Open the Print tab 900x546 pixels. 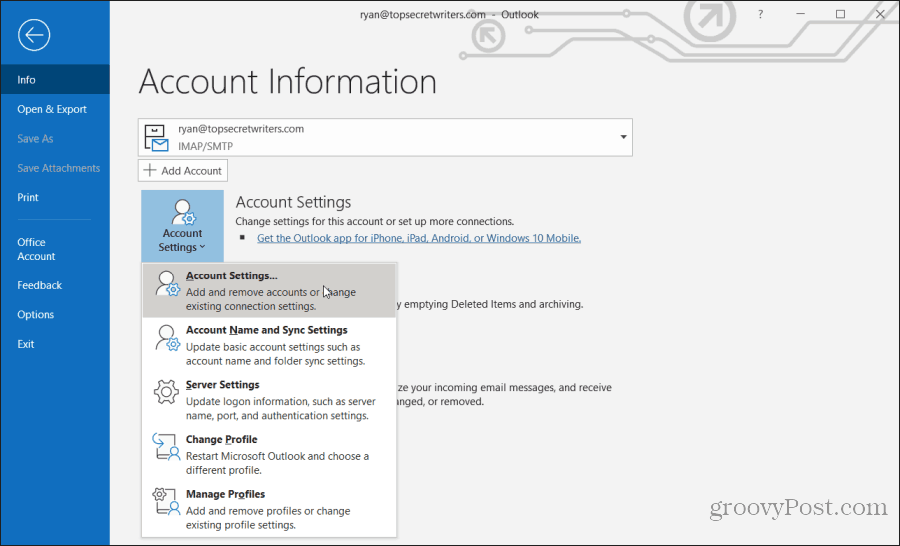click(x=55, y=198)
